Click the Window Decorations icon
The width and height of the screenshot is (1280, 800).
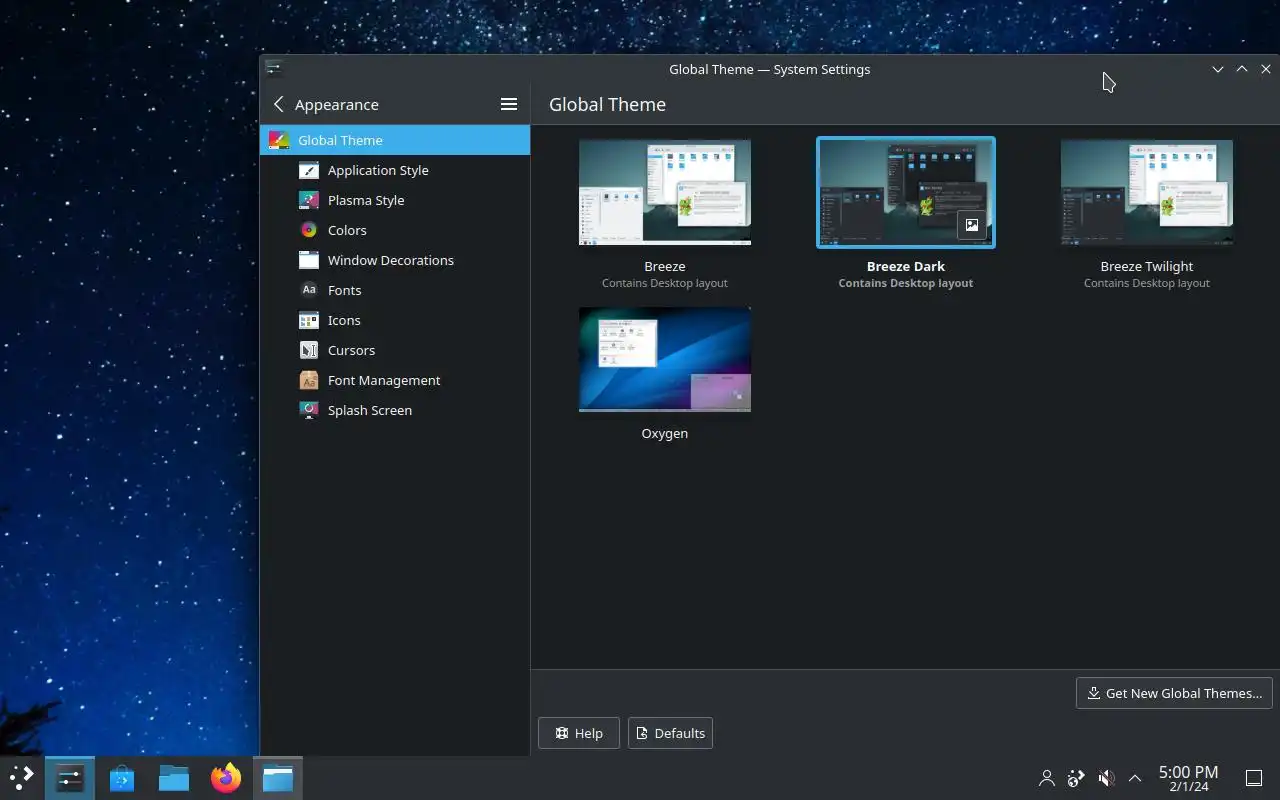click(309, 260)
